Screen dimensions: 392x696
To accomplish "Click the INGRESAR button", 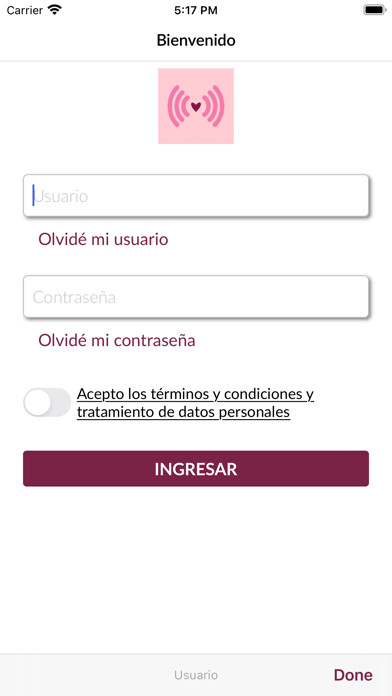I will click(196, 469).
